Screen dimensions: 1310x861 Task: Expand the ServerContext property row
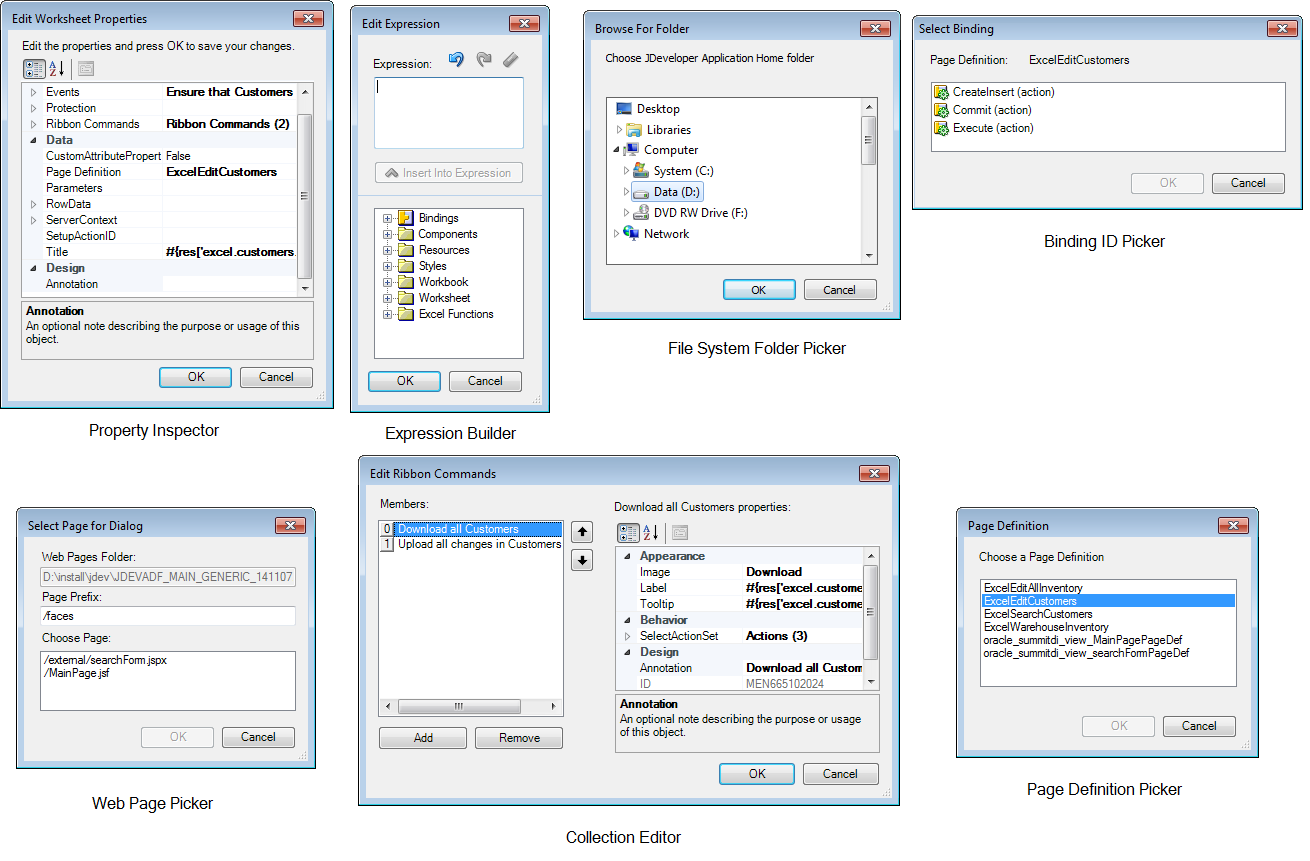[33, 220]
